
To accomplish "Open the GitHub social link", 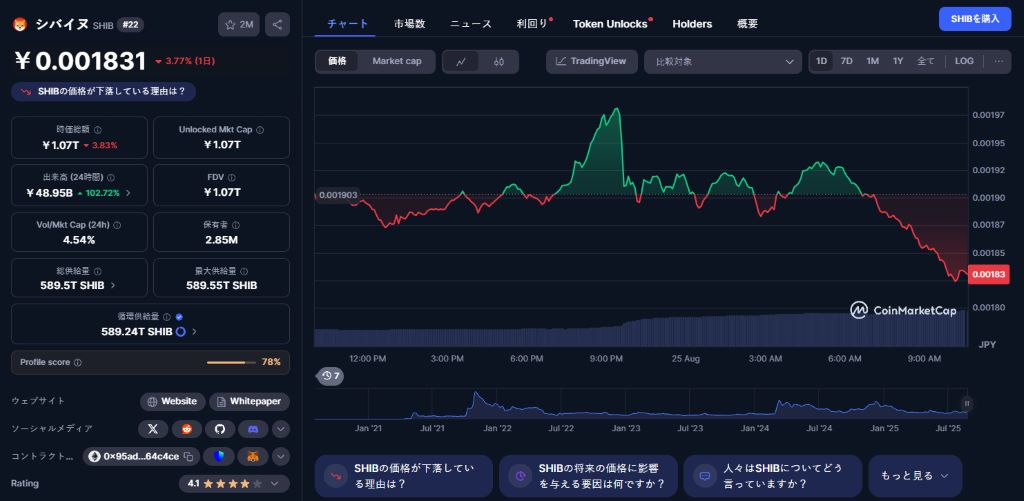I will pos(220,429).
